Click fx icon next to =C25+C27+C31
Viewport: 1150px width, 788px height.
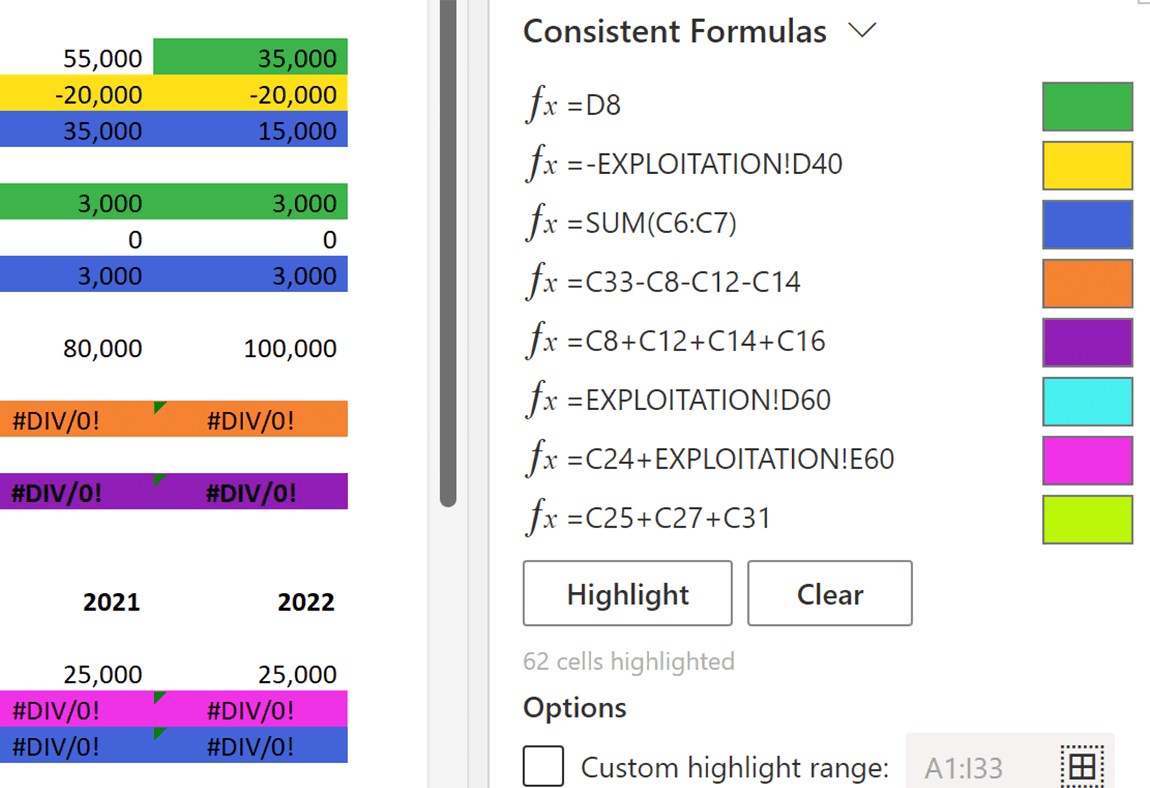click(541, 519)
